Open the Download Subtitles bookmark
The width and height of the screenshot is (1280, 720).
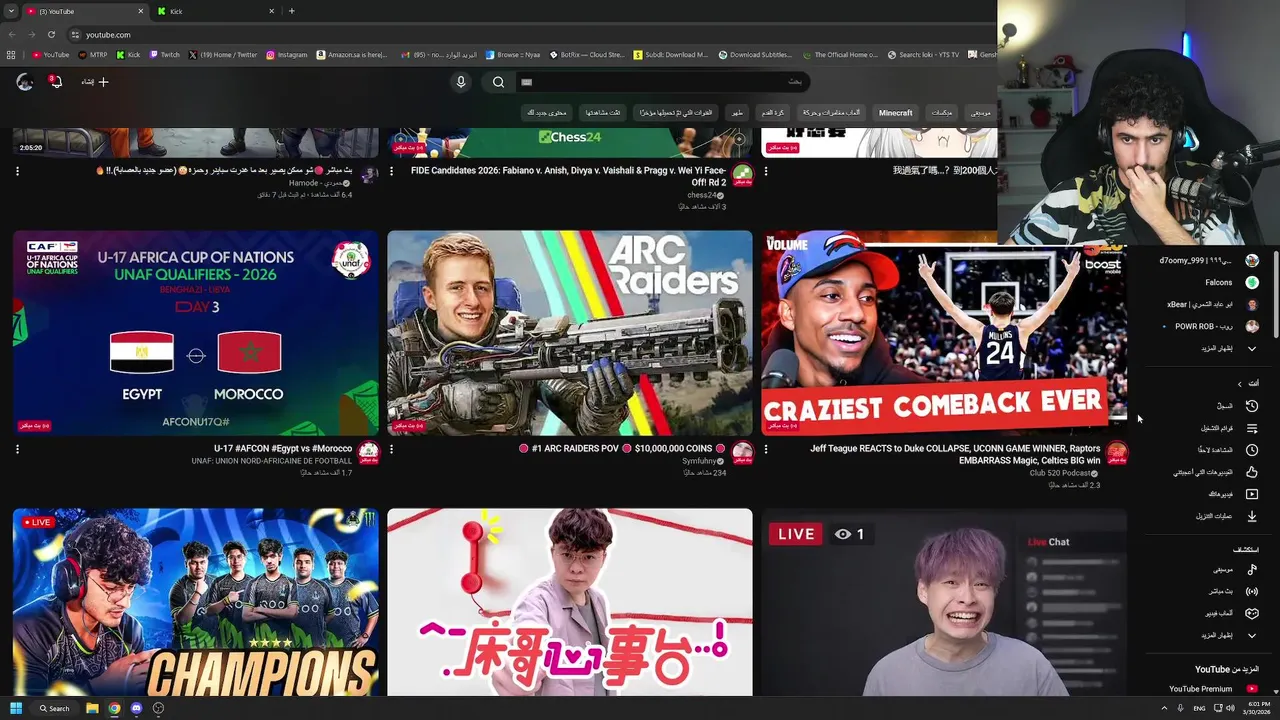754,55
